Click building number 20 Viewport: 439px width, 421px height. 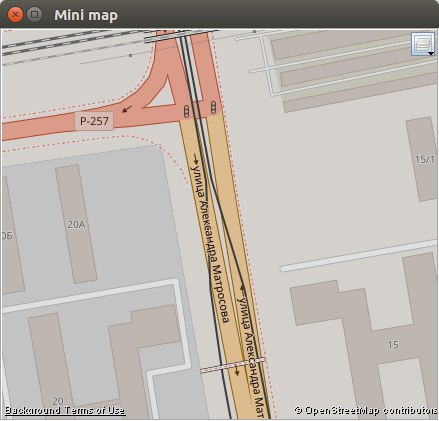(x=58, y=401)
